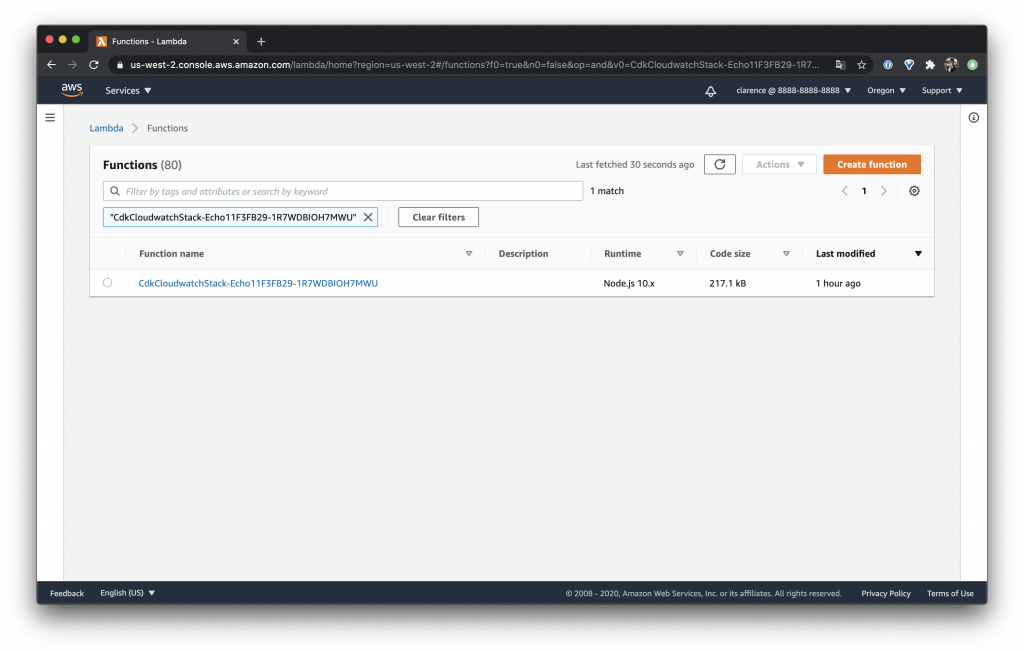The image size is (1024, 653).
Task: Open the 1Password extension icon
Action: click(888, 65)
